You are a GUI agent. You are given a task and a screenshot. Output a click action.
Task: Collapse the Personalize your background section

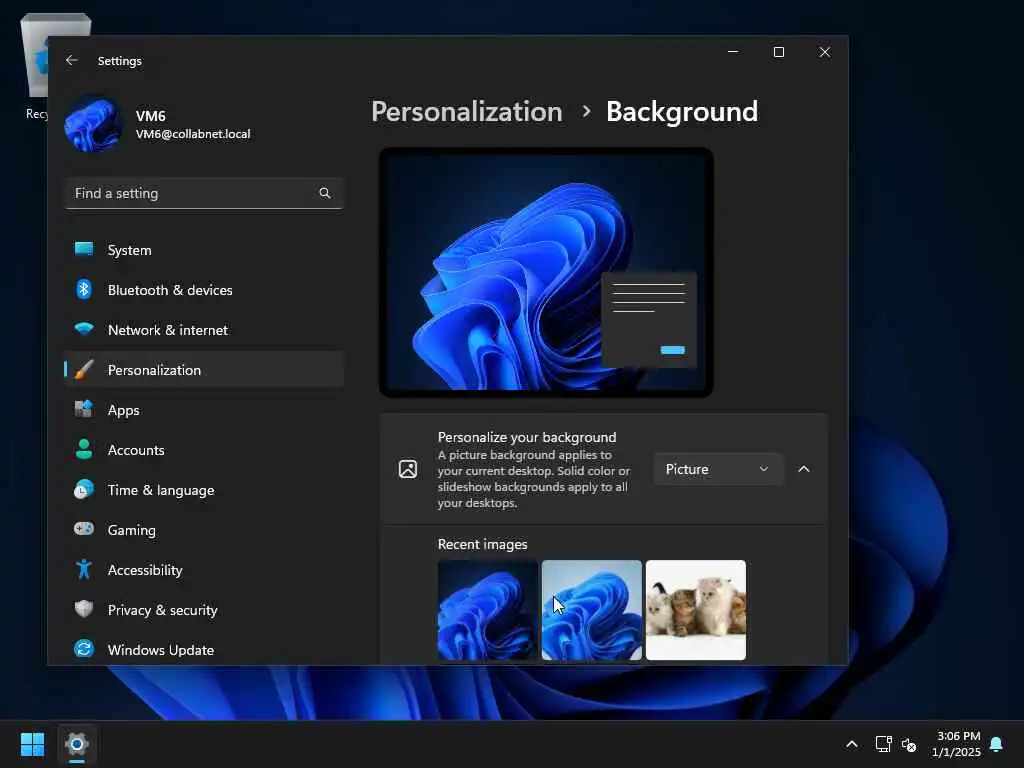(x=804, y=469)
